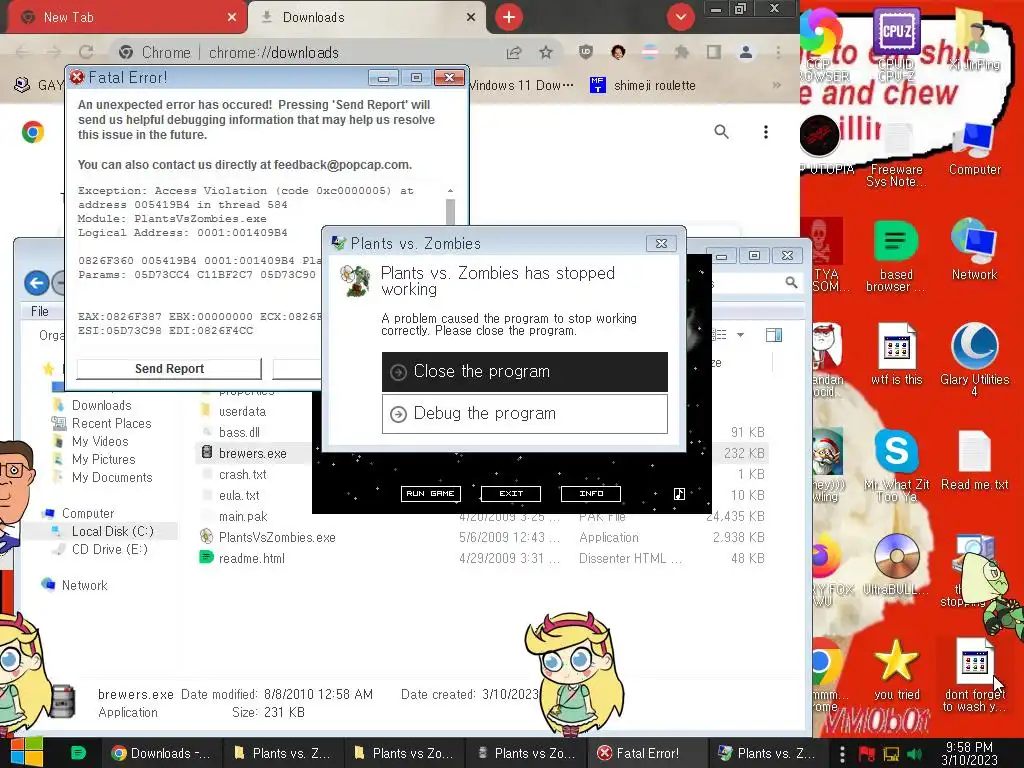
Task: Open the 'you tried' star desktop icon
Action: click(896, 669)
